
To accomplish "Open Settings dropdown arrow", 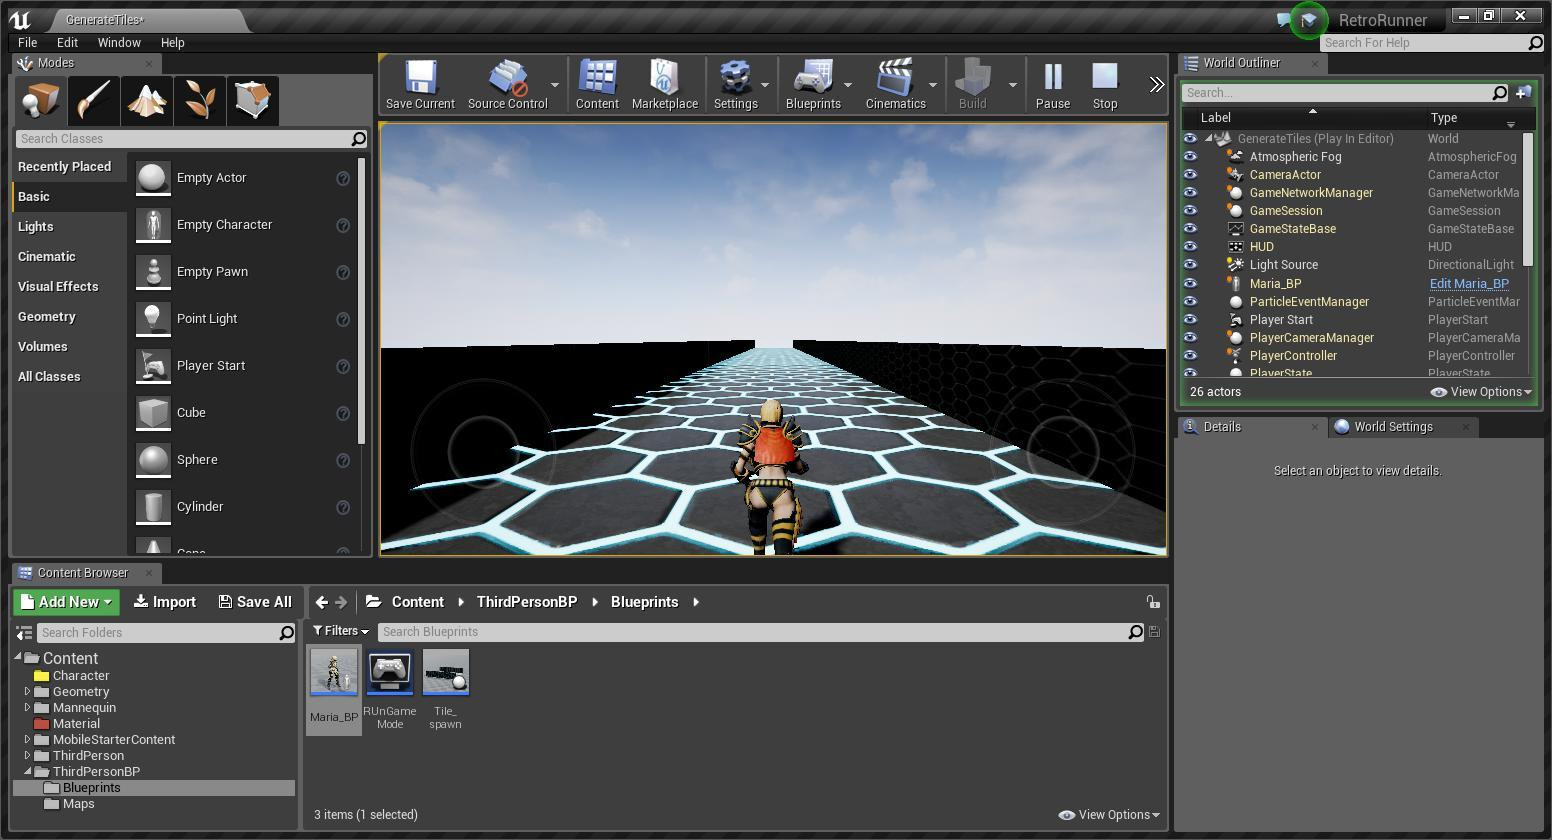I will (x=765, y=85).
